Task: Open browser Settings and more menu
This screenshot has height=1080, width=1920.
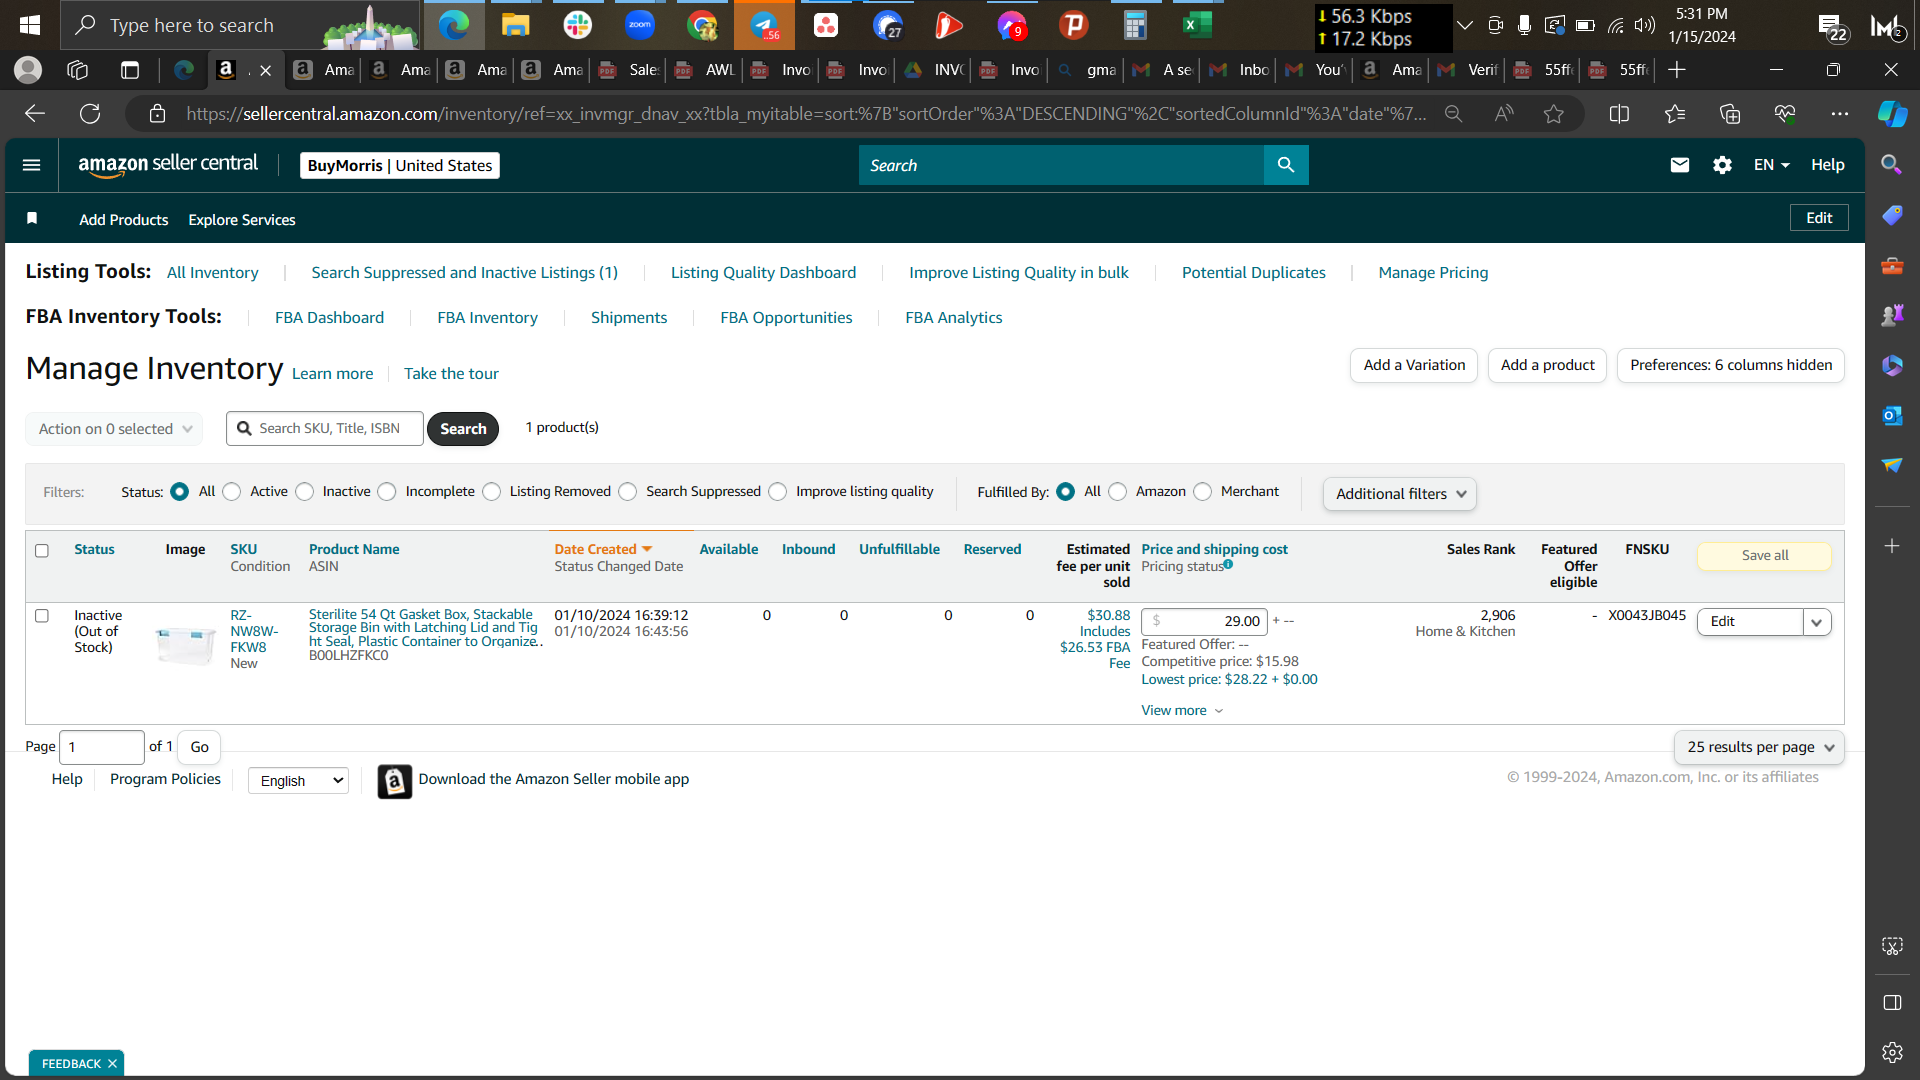Action: coord(1840,114)
